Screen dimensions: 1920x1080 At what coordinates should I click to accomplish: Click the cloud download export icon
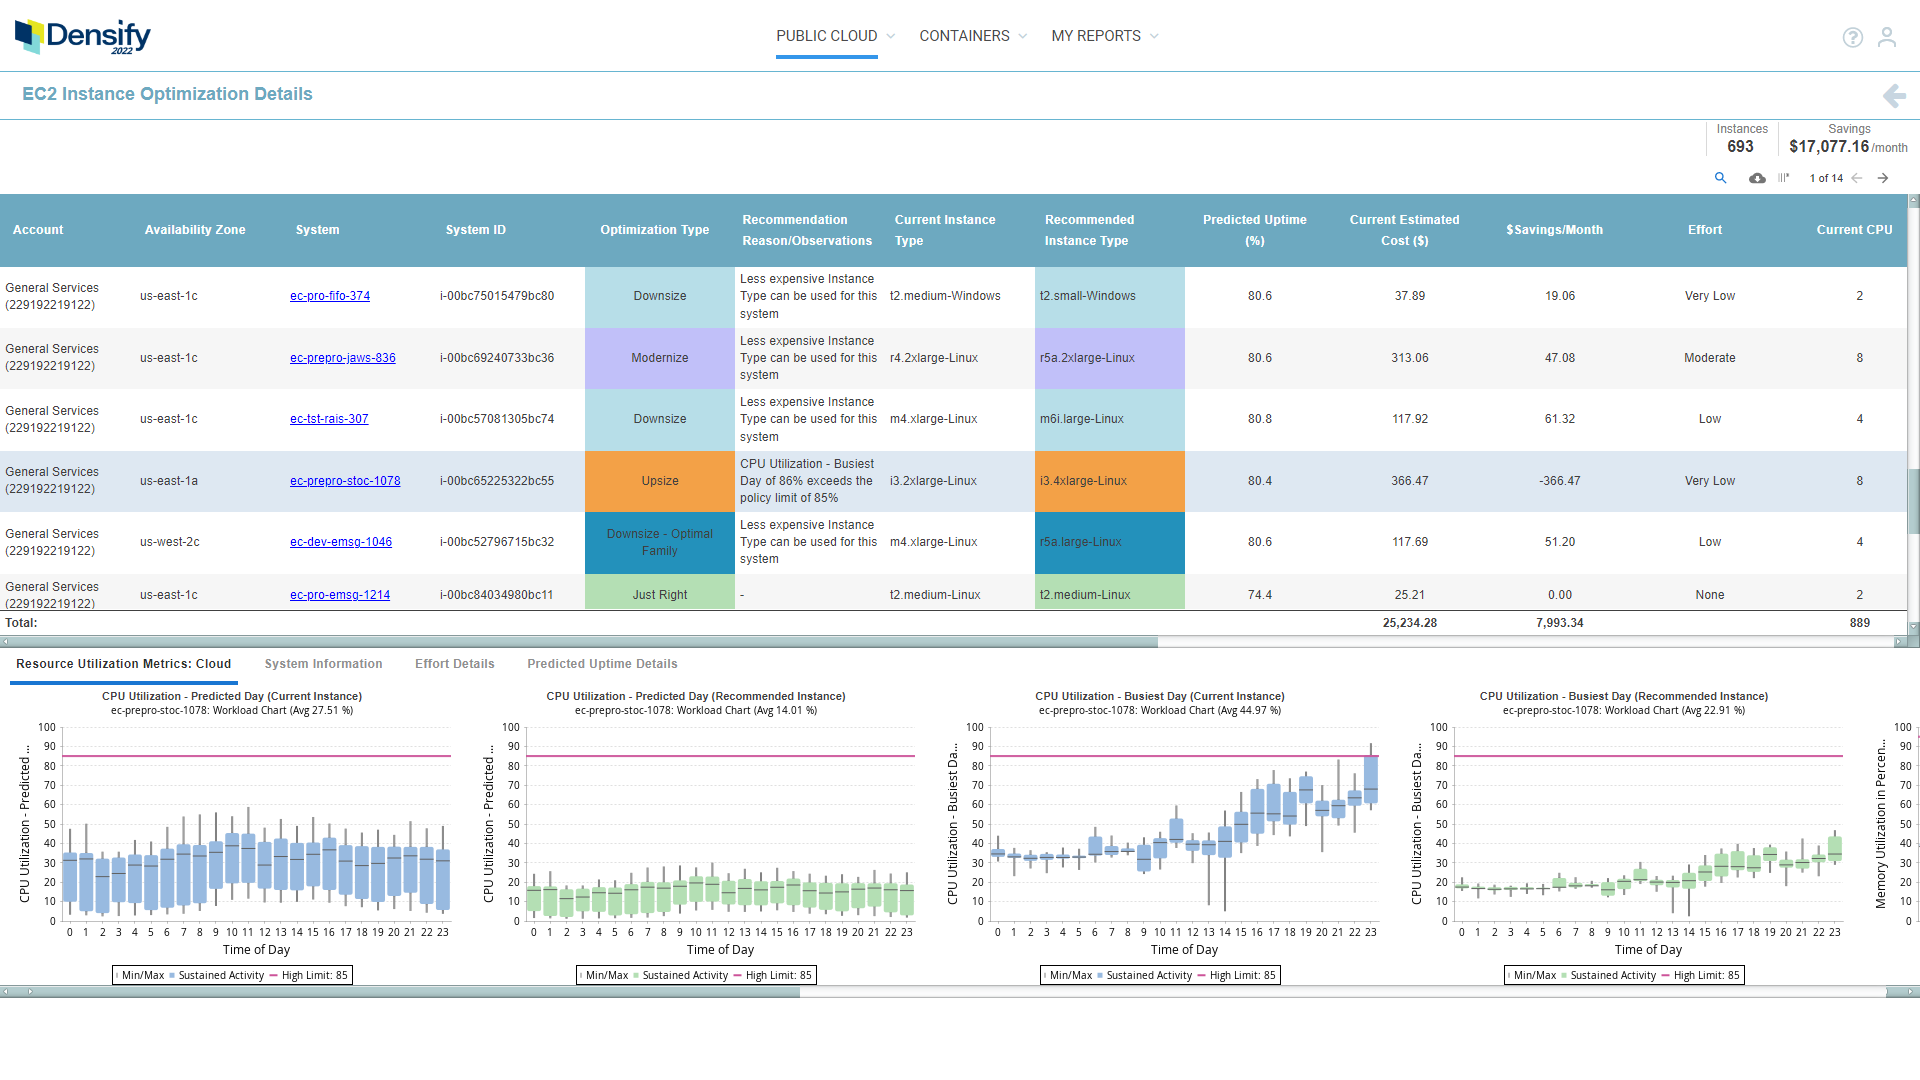(x=1758, y=178)
